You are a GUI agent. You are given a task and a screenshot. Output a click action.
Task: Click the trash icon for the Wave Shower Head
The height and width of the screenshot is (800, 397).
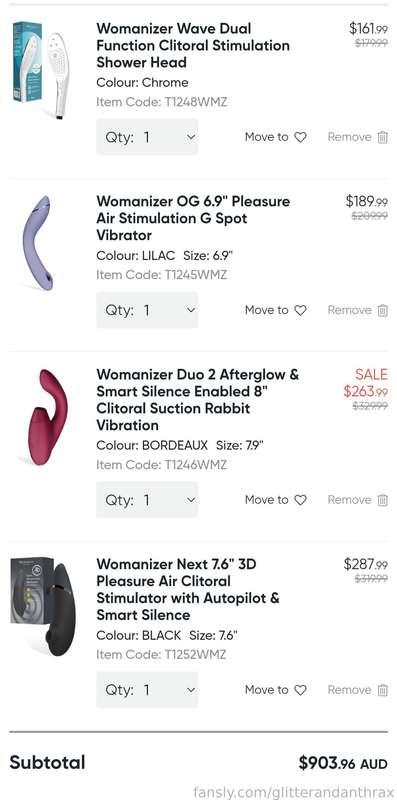pyautogui.click(x=382, y=137)
